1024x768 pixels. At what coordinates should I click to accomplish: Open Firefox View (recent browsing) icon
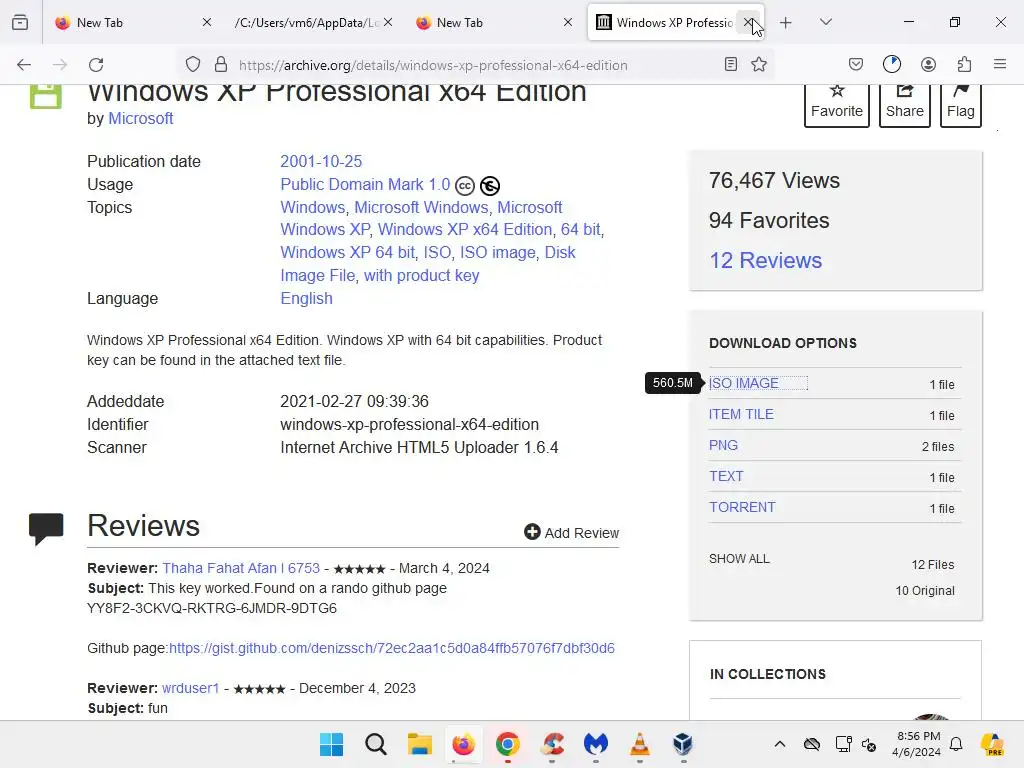[20, 22]
